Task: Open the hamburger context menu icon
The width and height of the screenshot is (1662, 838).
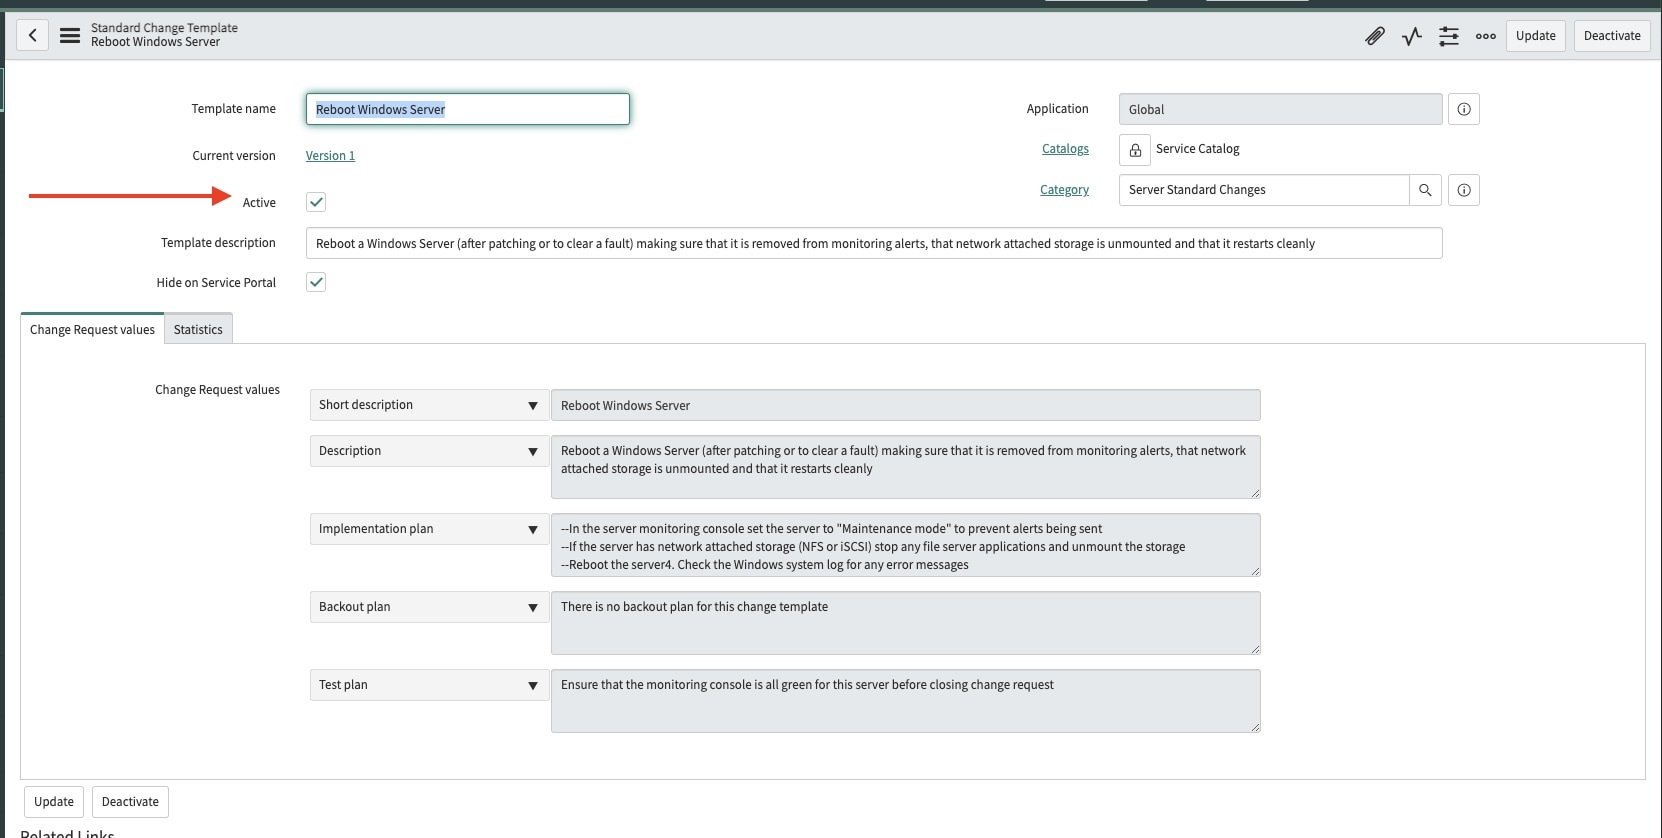Action: pyautogui.click(x=70, y=36)
